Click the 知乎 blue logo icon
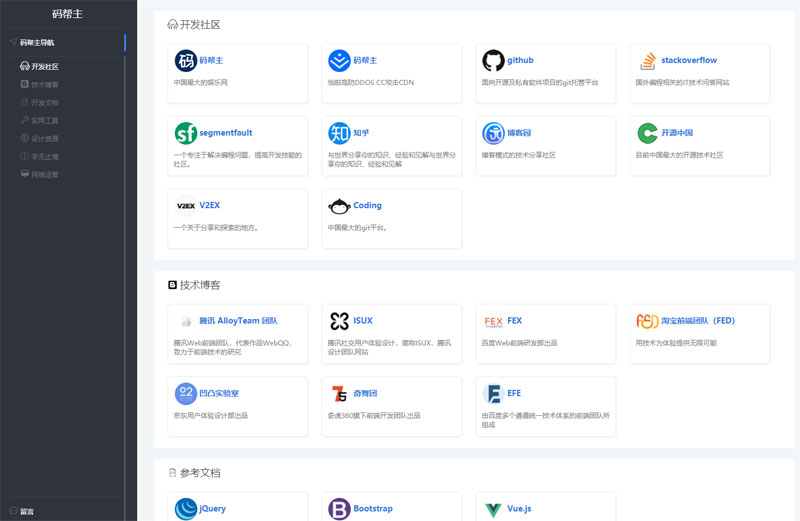The height and width of the screenshot is (521, 800). tap(339, 133)
